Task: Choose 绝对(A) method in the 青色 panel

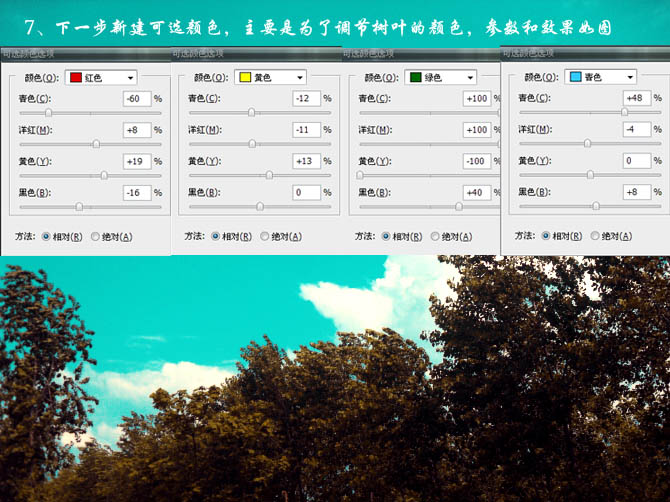Action: (x=595, y=236)
